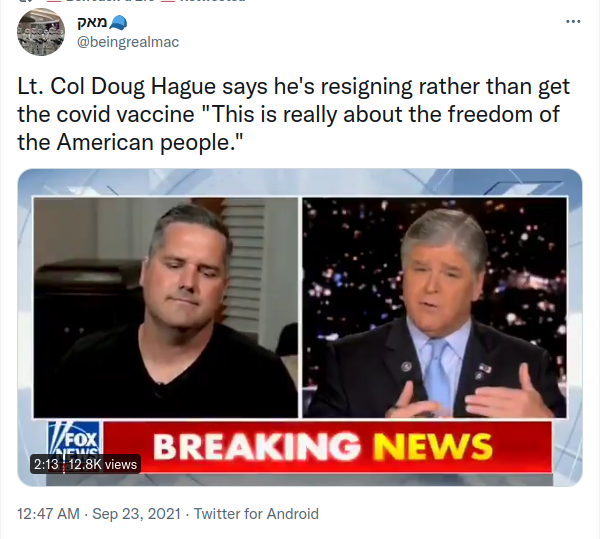The width and height of the screenshot is (611, 539).
Task: Click the round profile avatar picture
Action: point(41,32)
